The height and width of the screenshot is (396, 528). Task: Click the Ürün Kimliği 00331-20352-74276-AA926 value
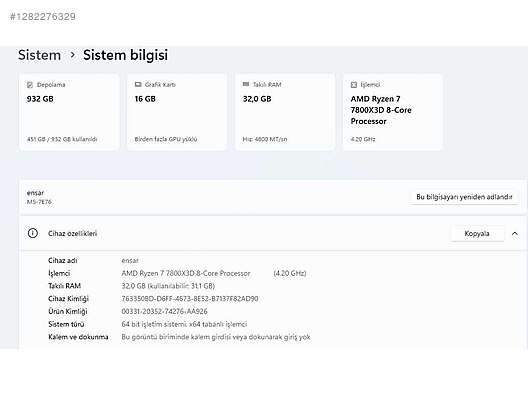point(164,311)
